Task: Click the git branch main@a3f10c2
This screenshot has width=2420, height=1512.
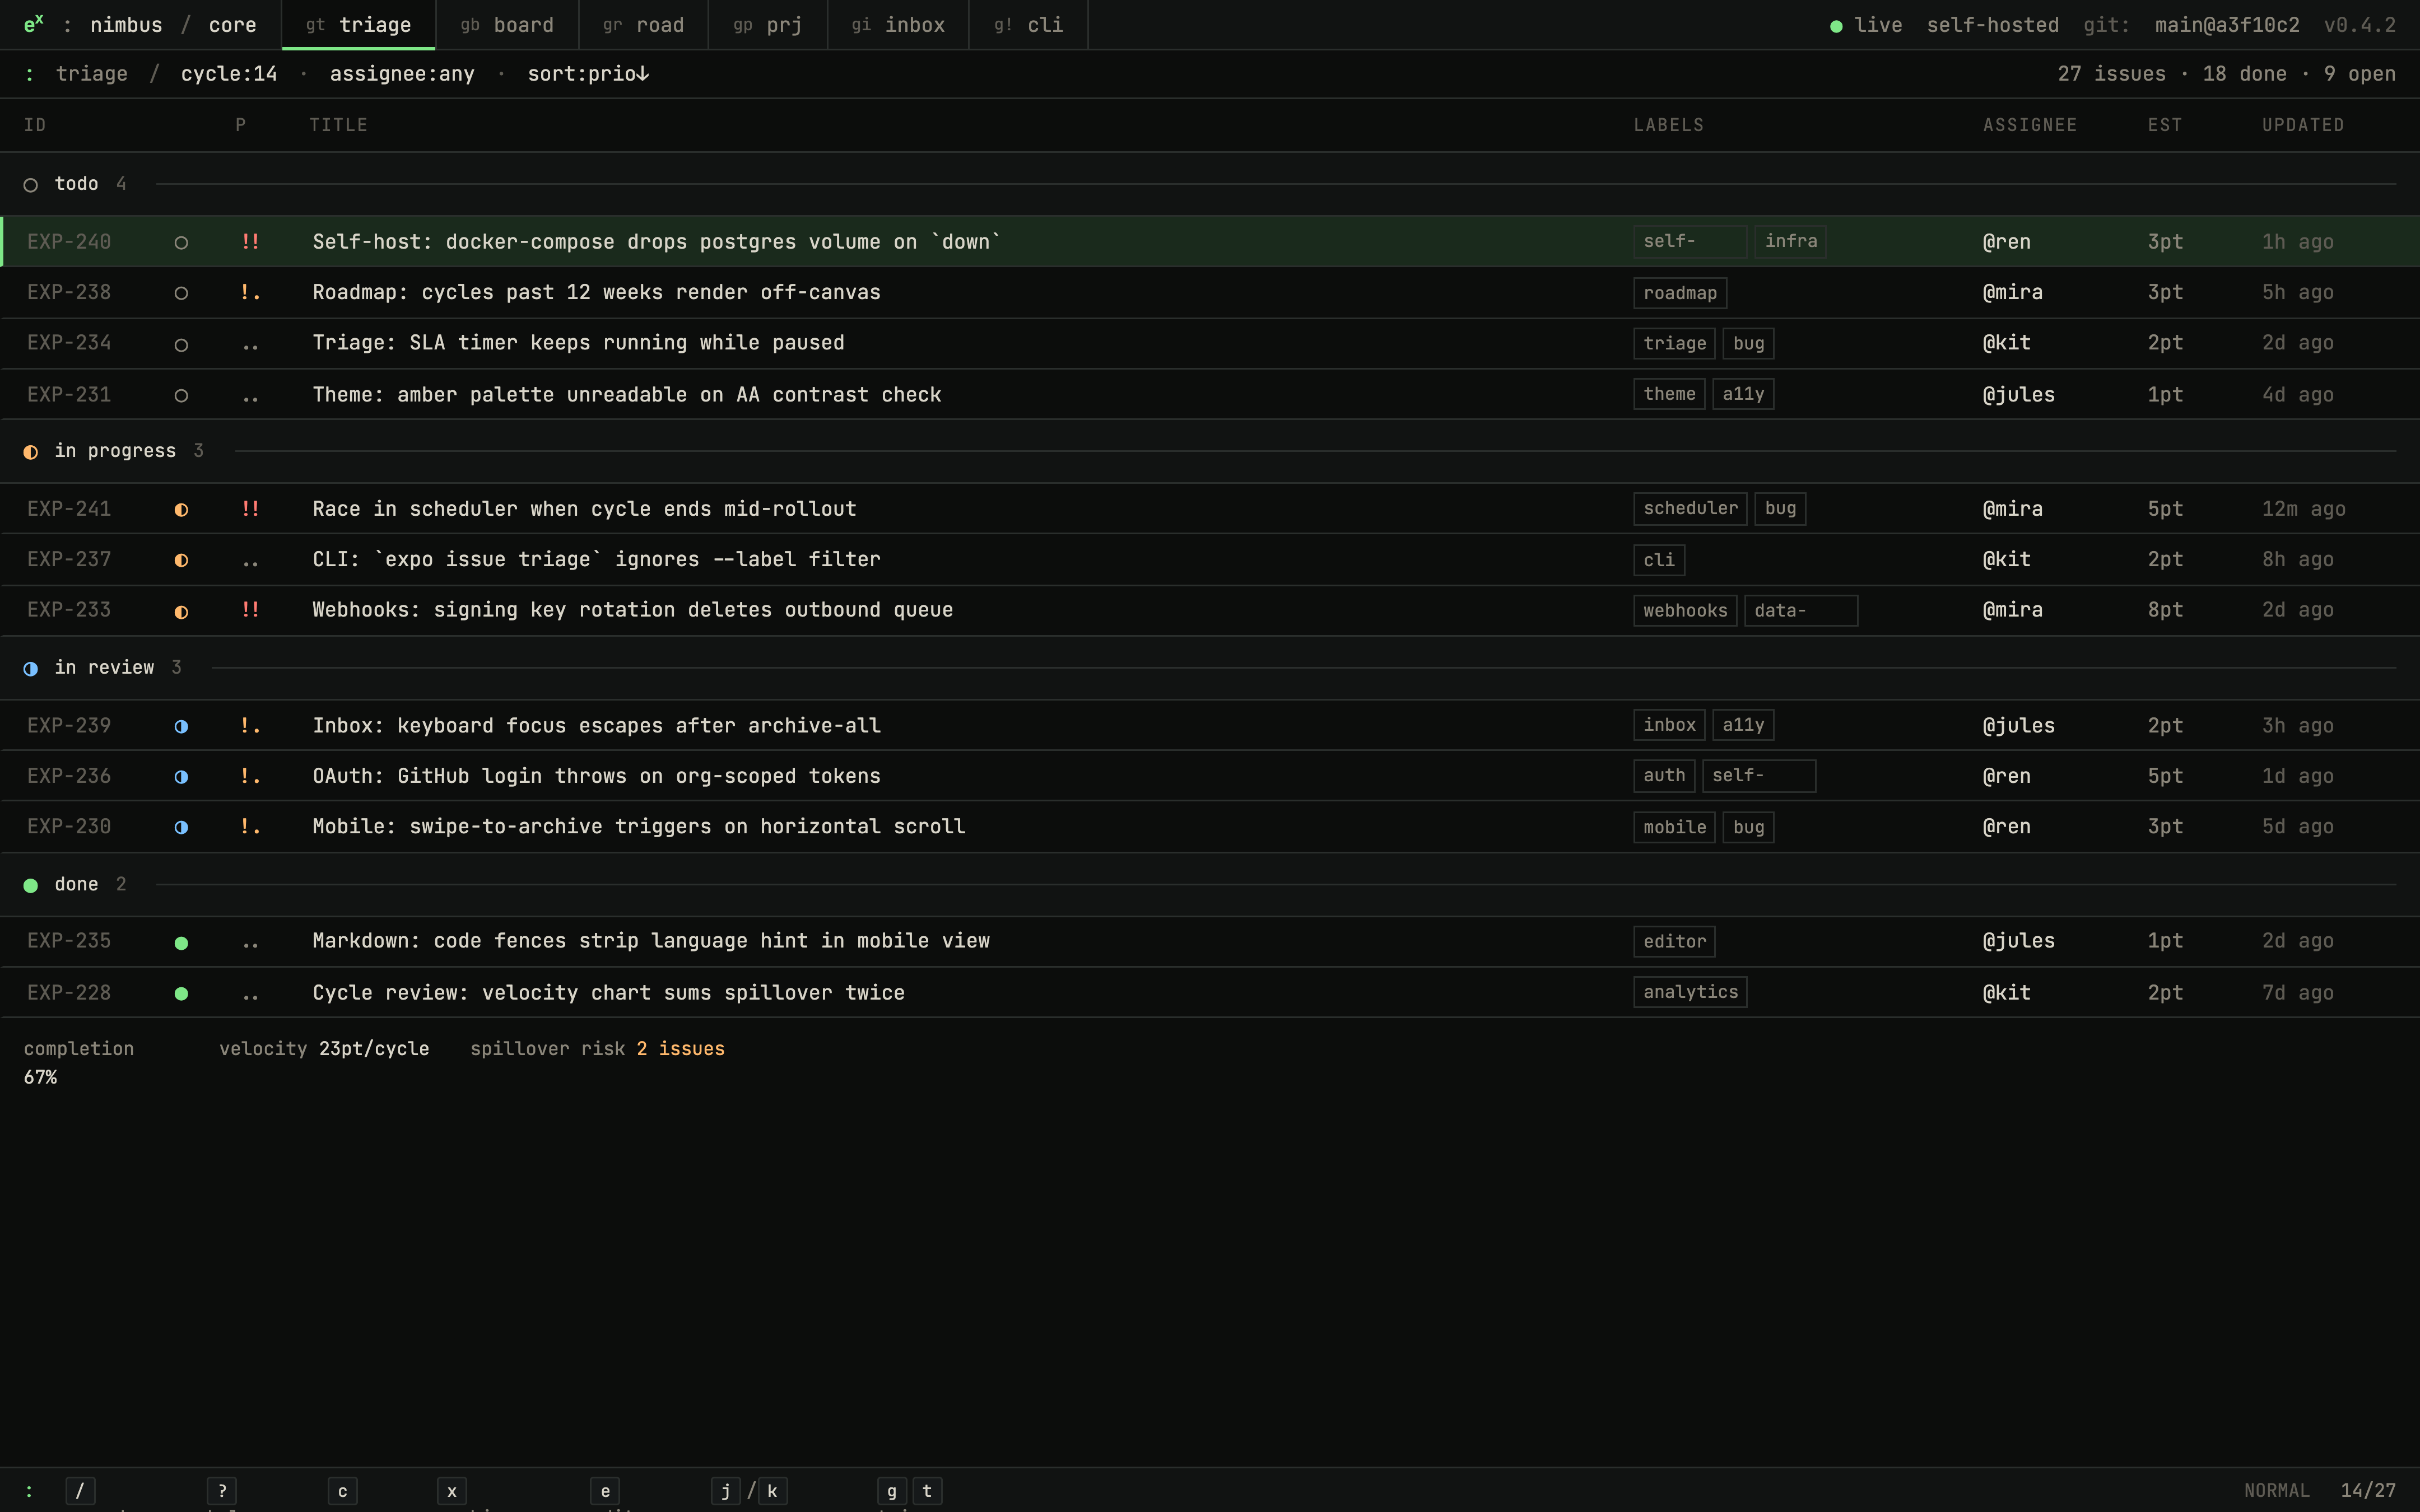Action: [x=2227, y=25]
